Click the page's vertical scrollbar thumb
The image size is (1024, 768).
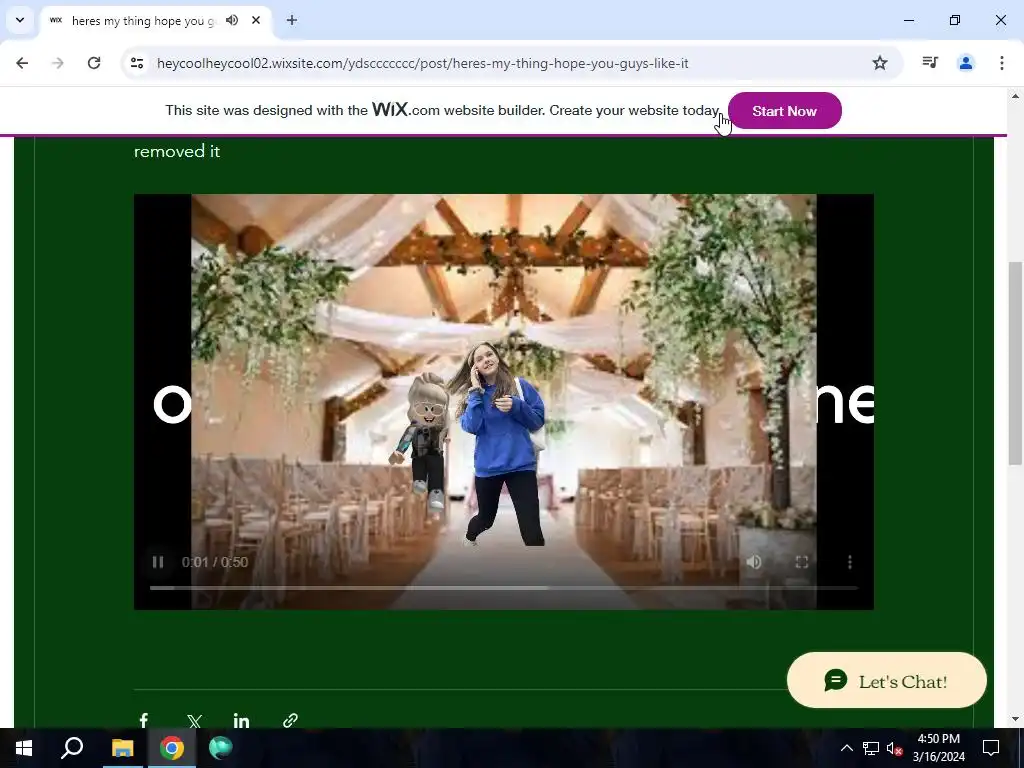[1015, 363]
